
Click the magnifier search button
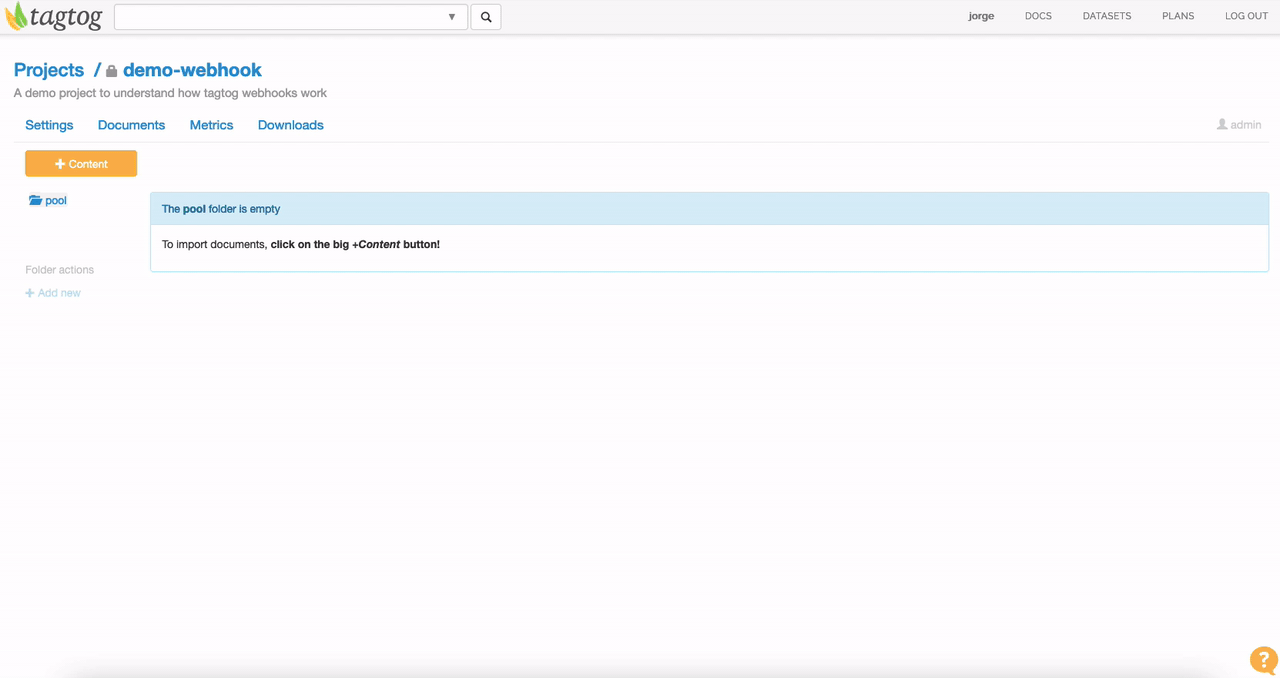click(x=486, y=17)
